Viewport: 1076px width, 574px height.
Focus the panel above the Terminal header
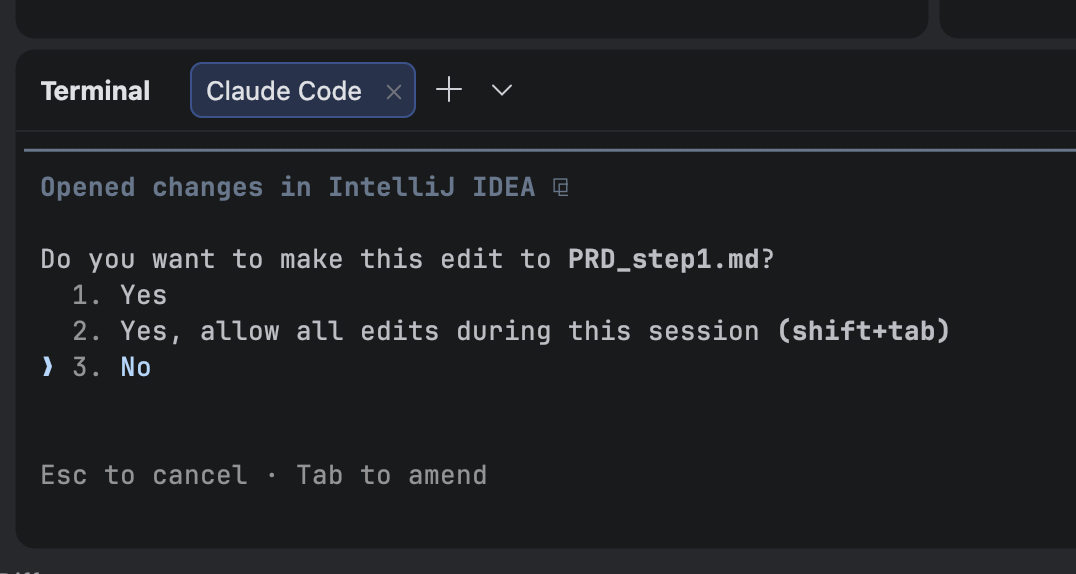tap(470, 17)
